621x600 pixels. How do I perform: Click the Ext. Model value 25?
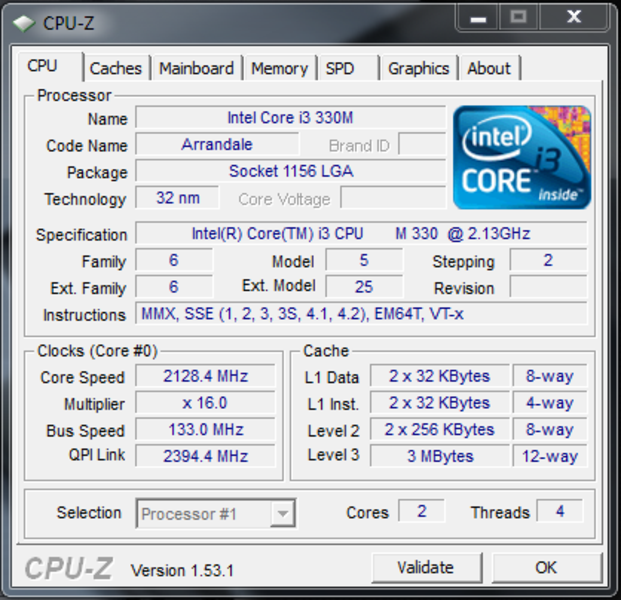pyautogui.click(x=364, y=287)
